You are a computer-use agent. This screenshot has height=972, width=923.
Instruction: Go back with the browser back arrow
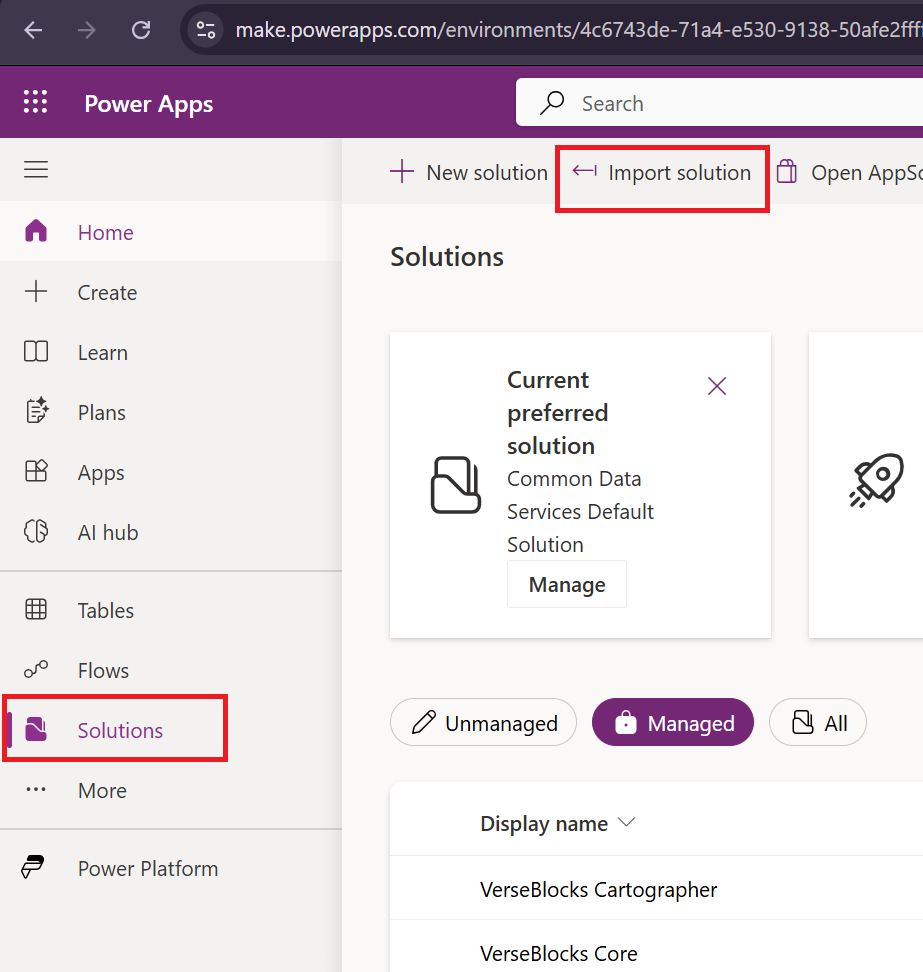(33, 30)
